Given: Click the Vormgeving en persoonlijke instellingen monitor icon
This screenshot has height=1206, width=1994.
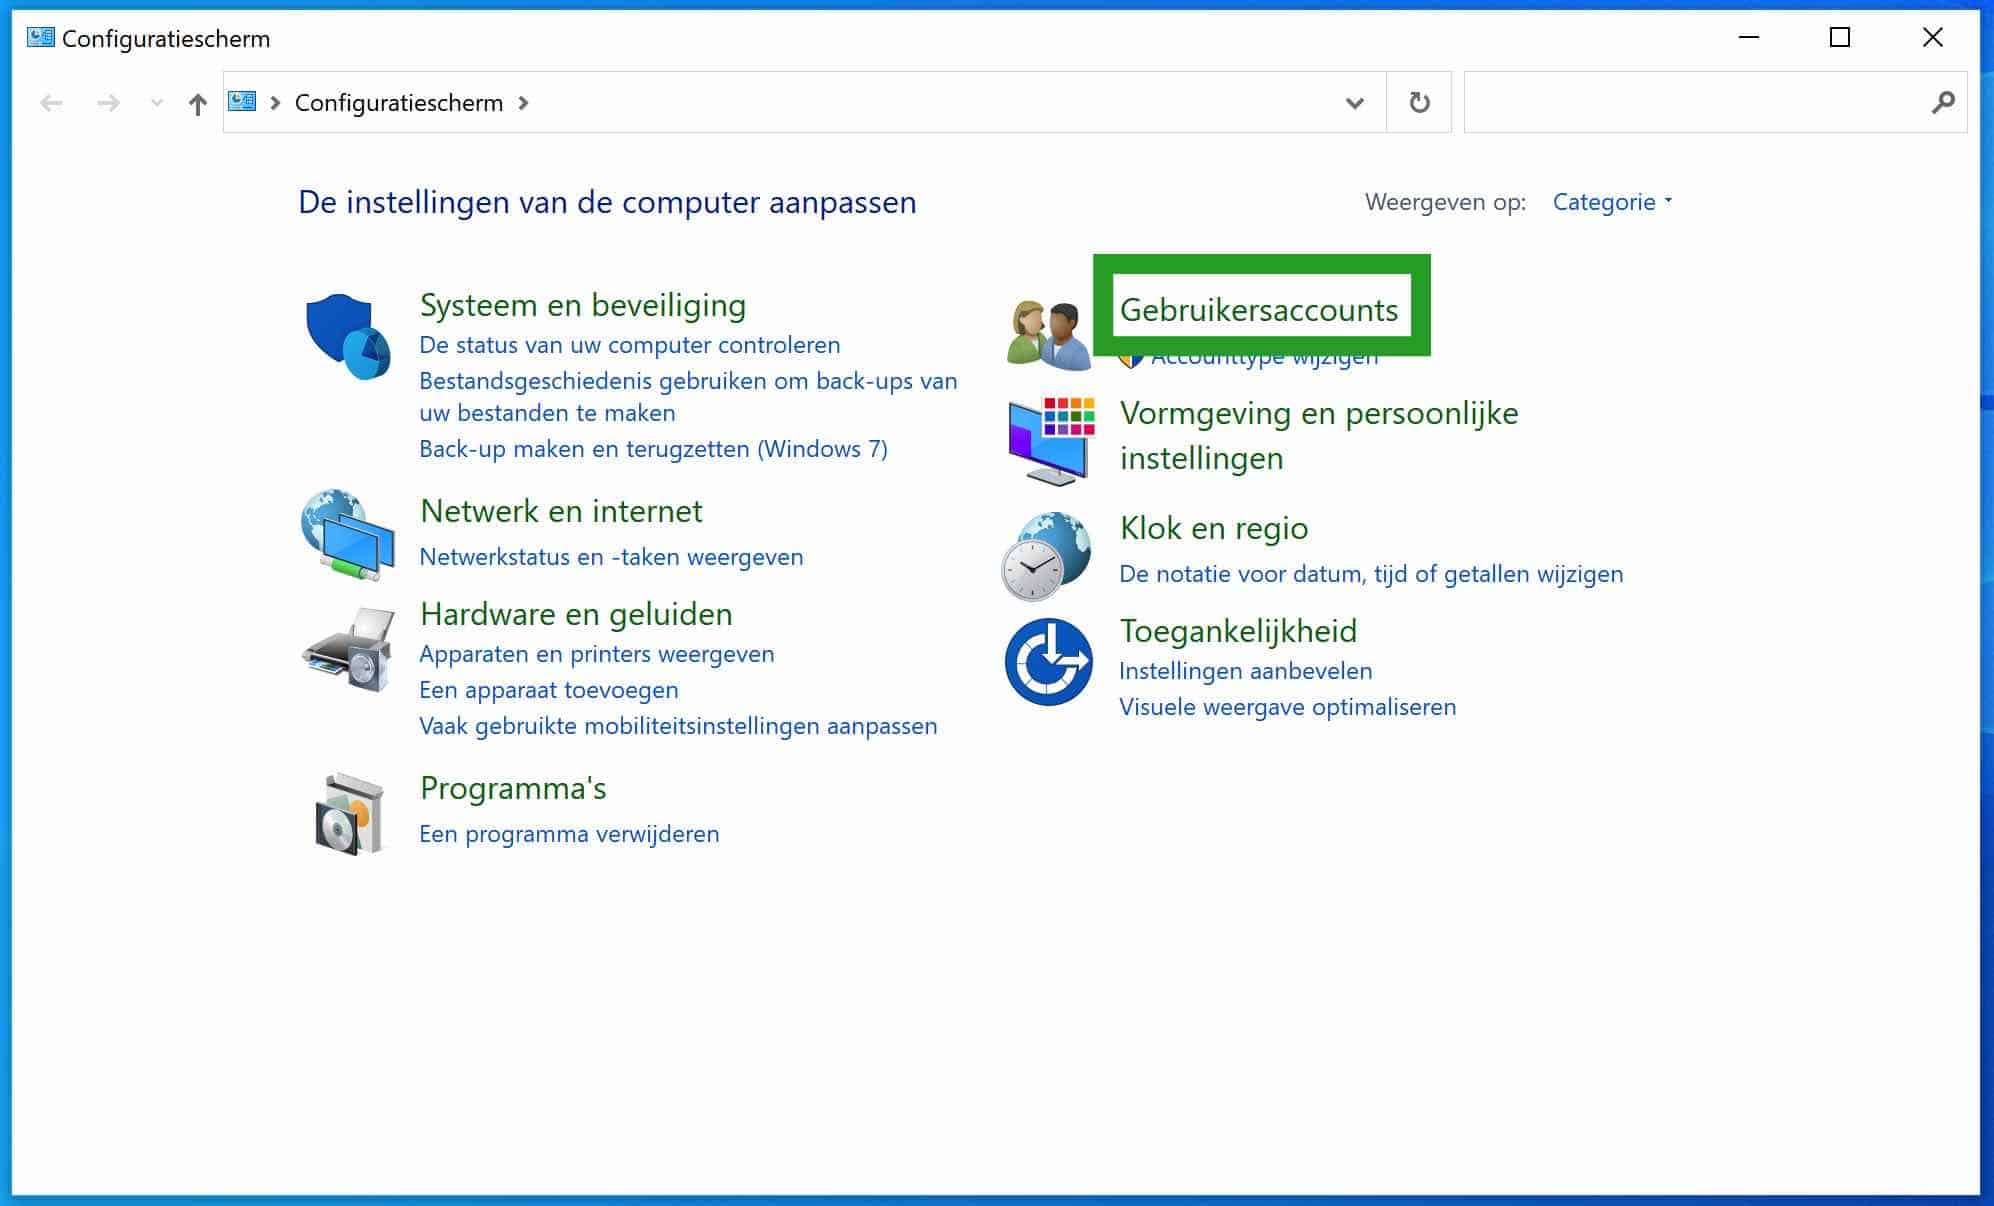Looking at the screenshot, I should [x=1046, y=437].
